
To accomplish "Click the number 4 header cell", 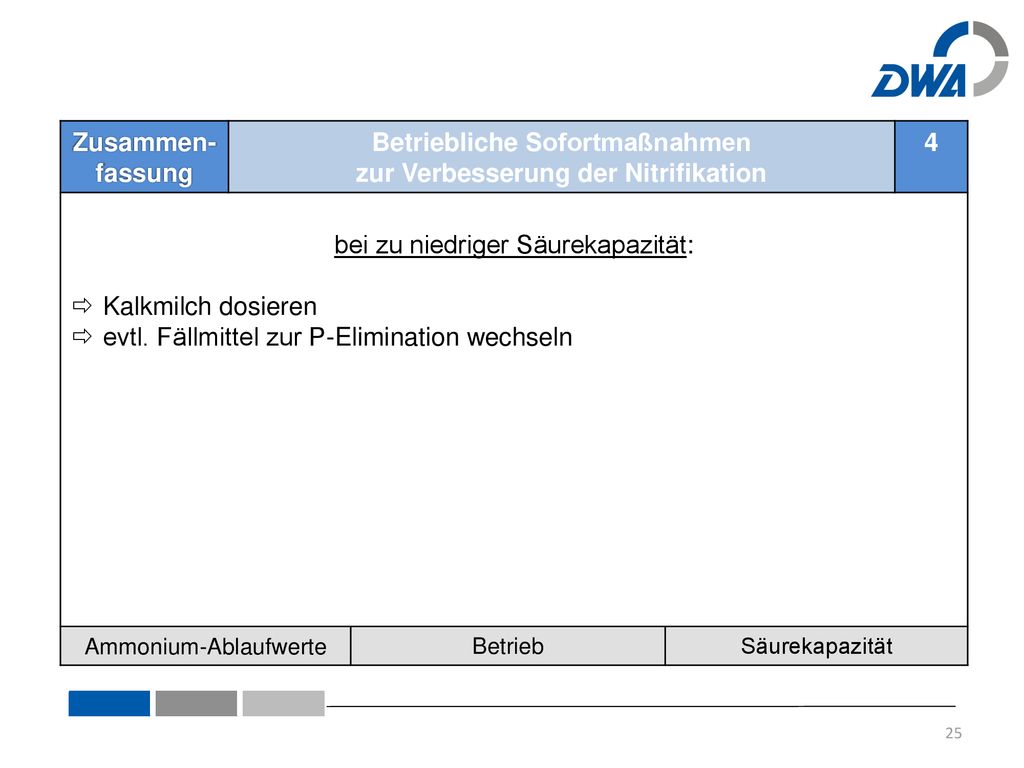I will 931,157.
